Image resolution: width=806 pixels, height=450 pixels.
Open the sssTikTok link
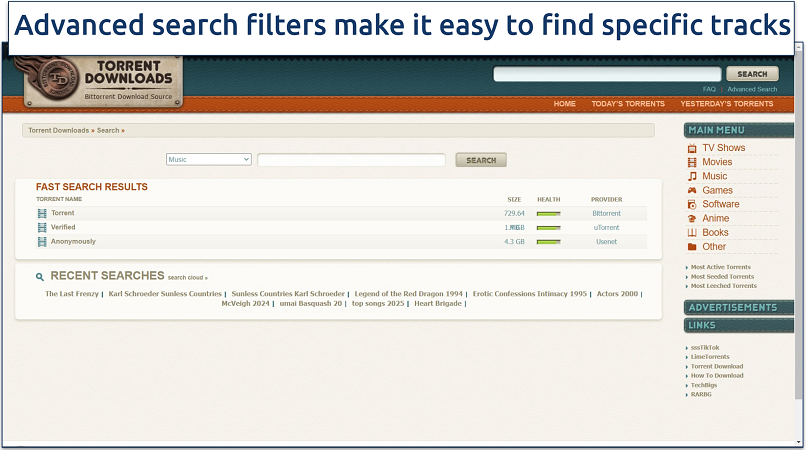(x=705, y=348)
